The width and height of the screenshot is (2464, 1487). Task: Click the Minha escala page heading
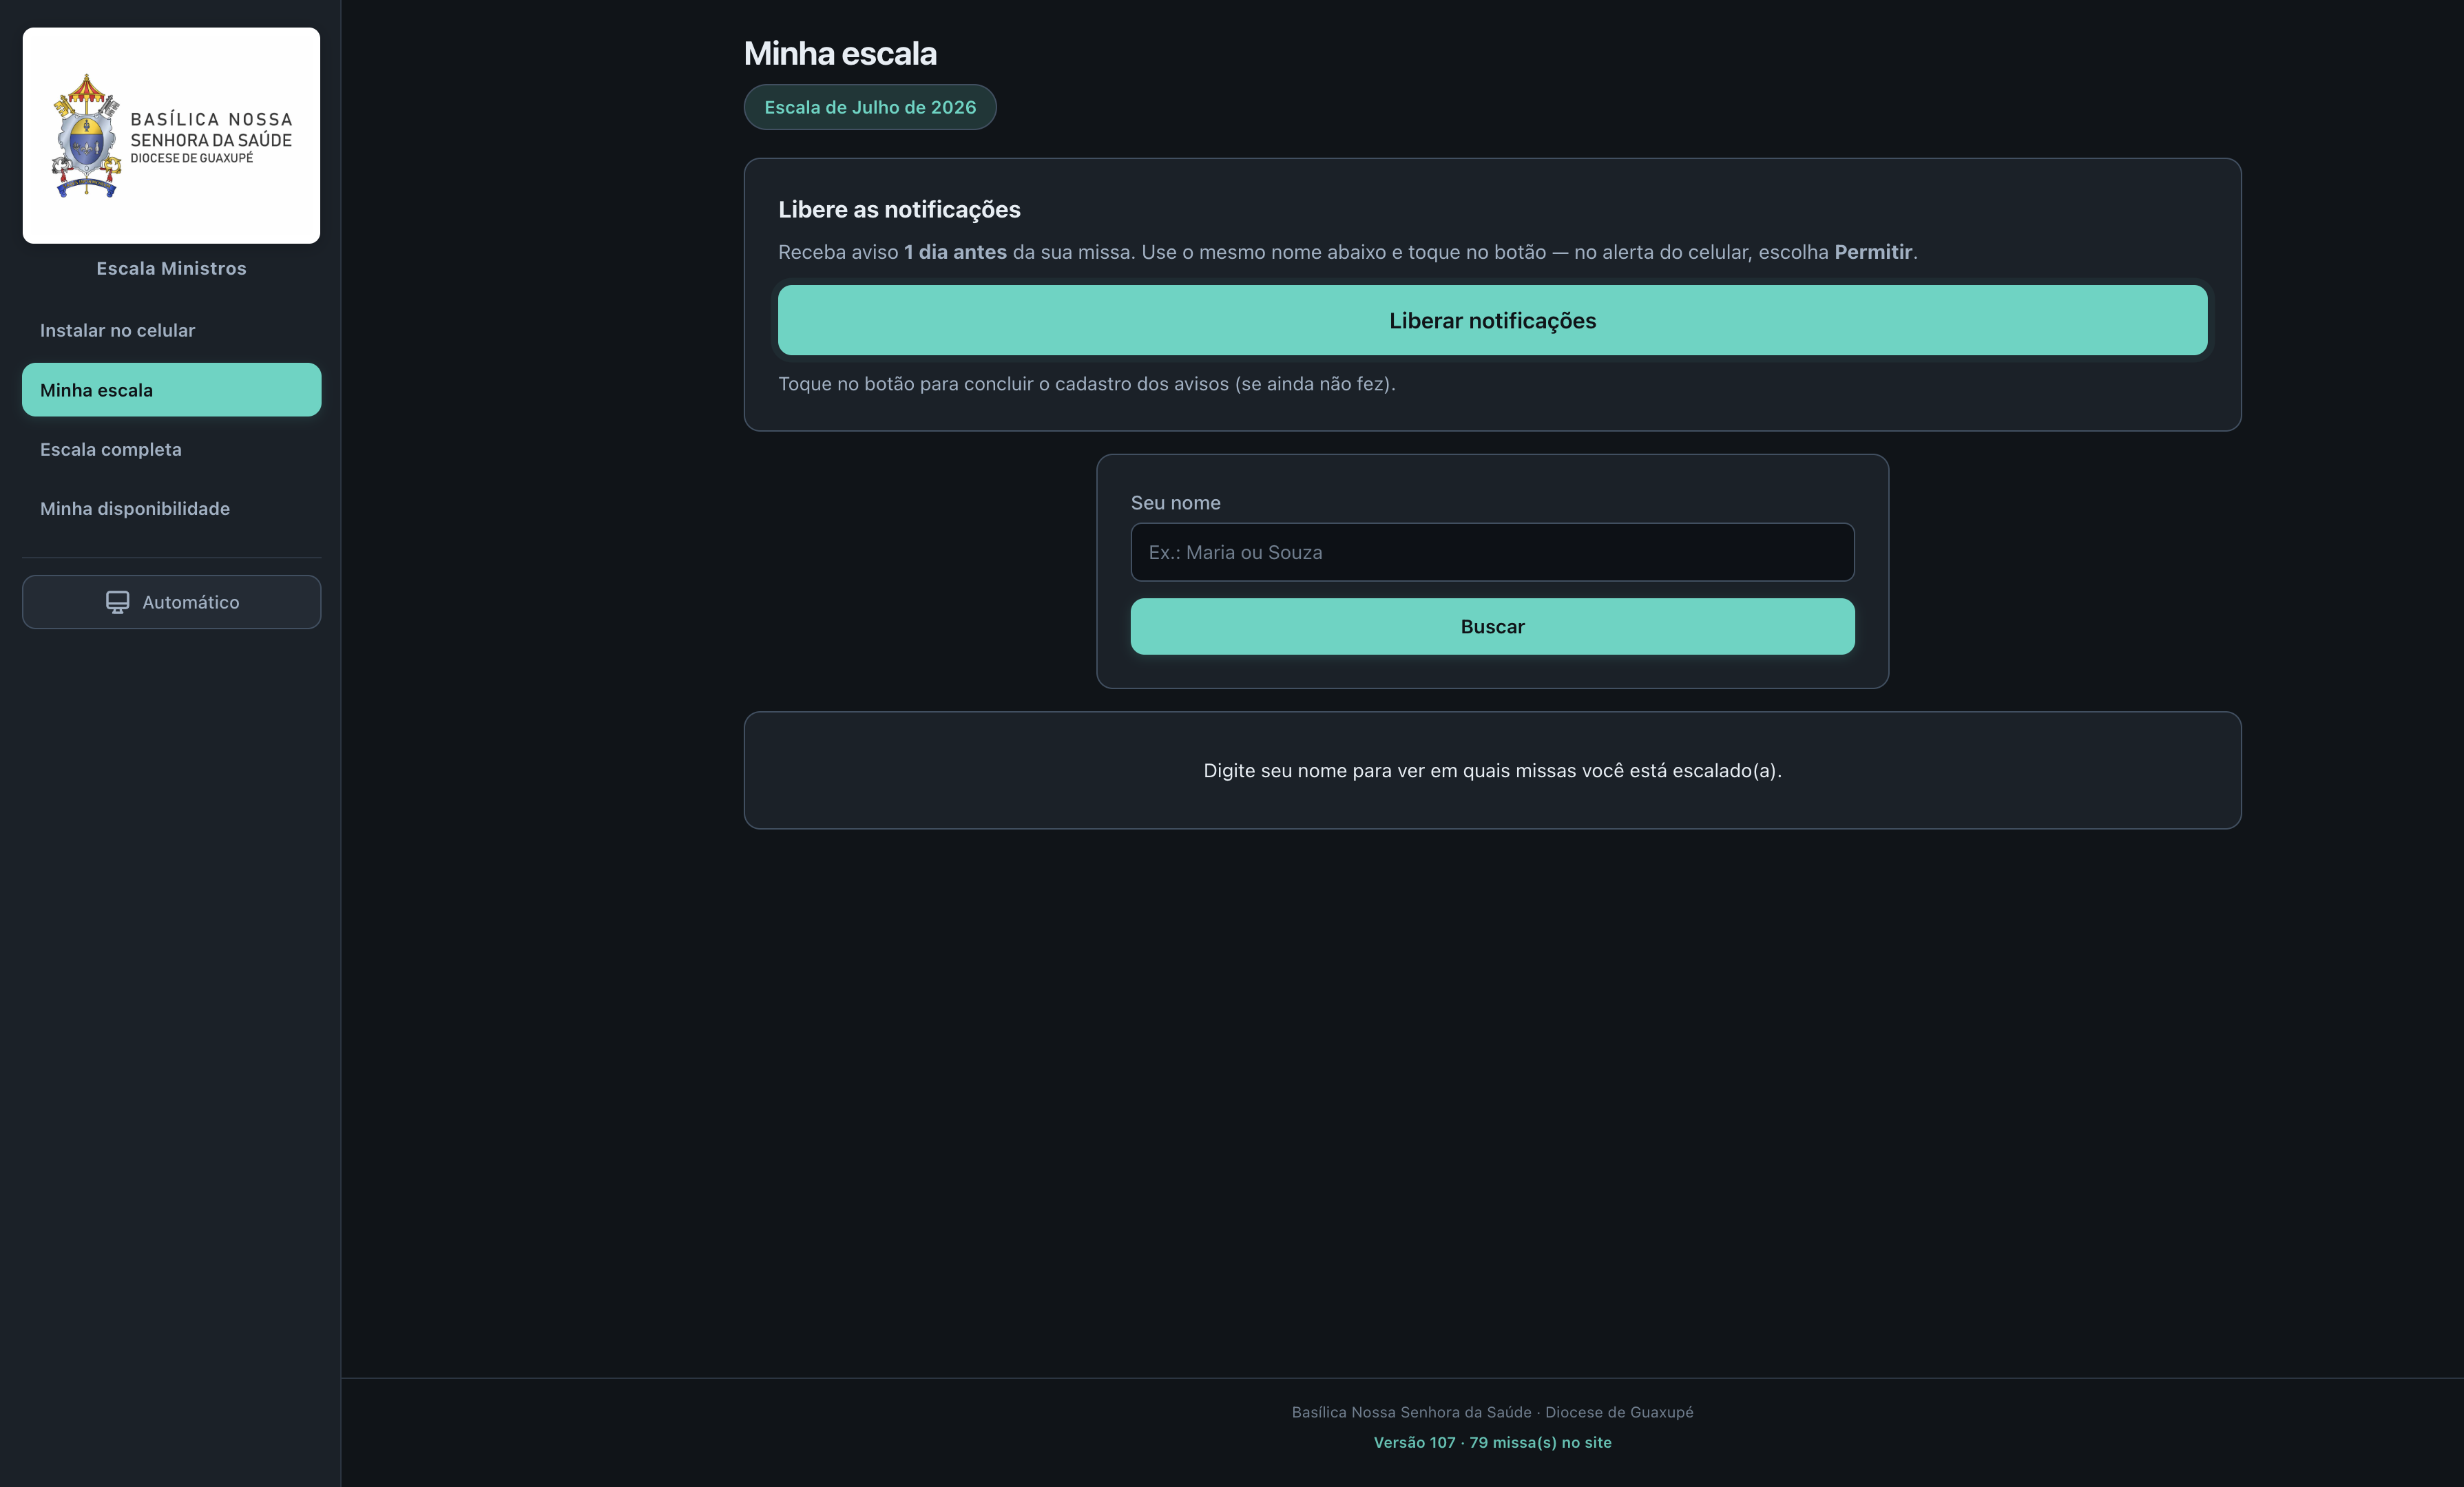point(840,53)
